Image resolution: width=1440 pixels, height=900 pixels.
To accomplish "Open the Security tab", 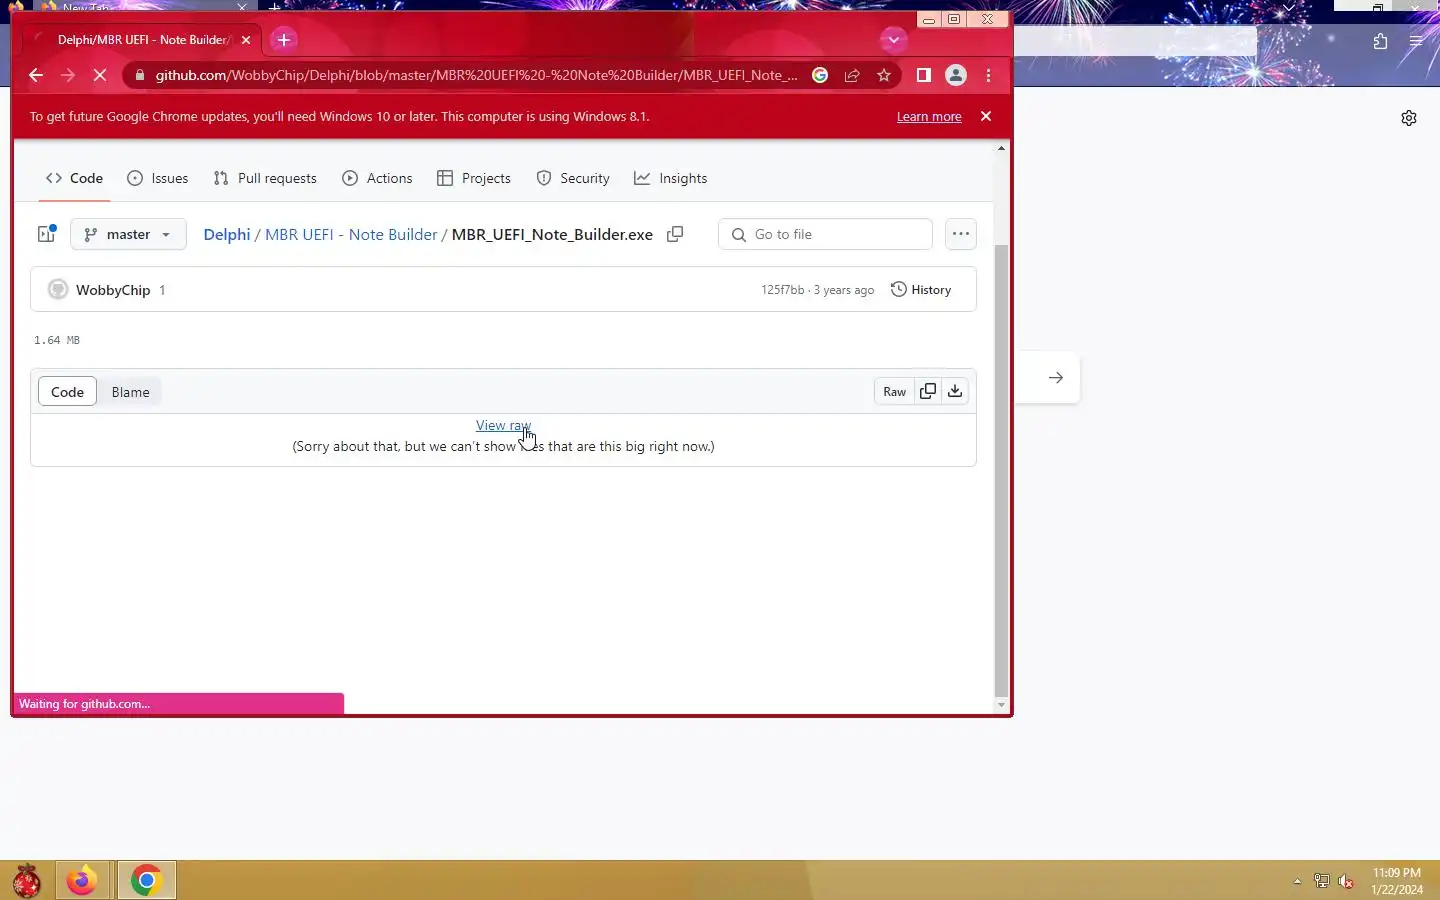I will pos(573,178).
